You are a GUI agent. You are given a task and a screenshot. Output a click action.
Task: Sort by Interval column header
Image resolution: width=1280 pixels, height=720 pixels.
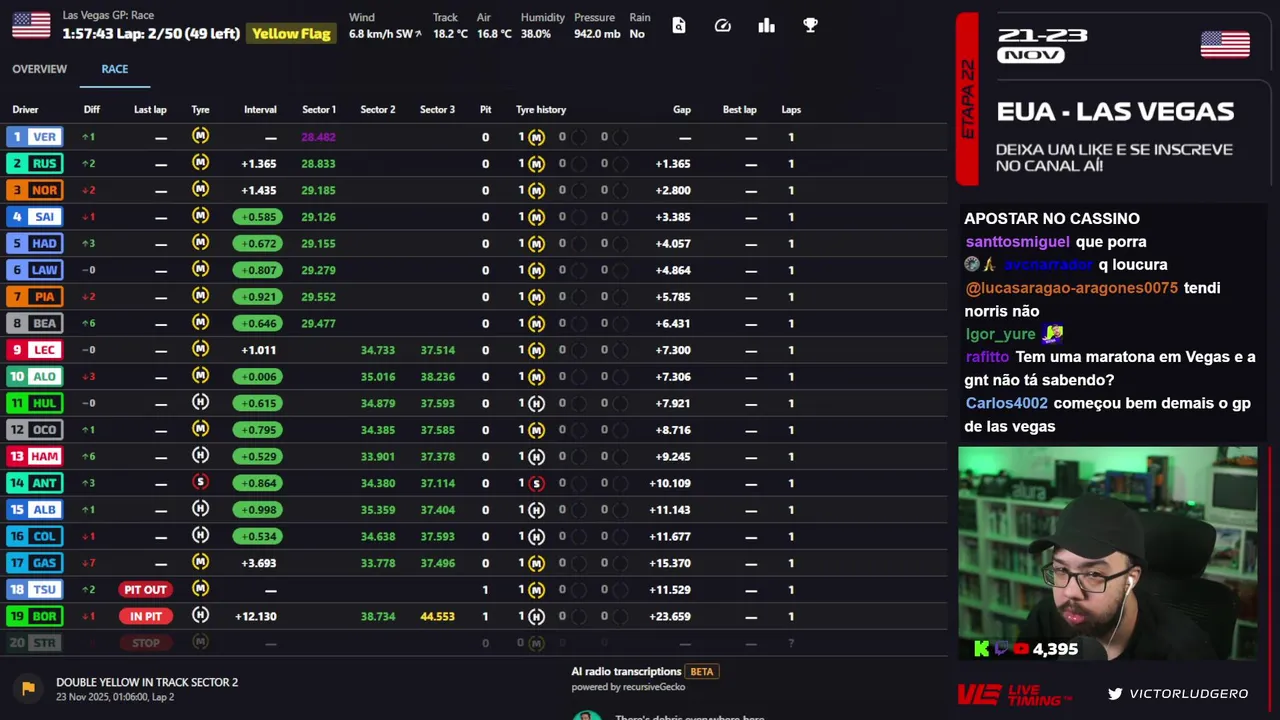point(260,110)
